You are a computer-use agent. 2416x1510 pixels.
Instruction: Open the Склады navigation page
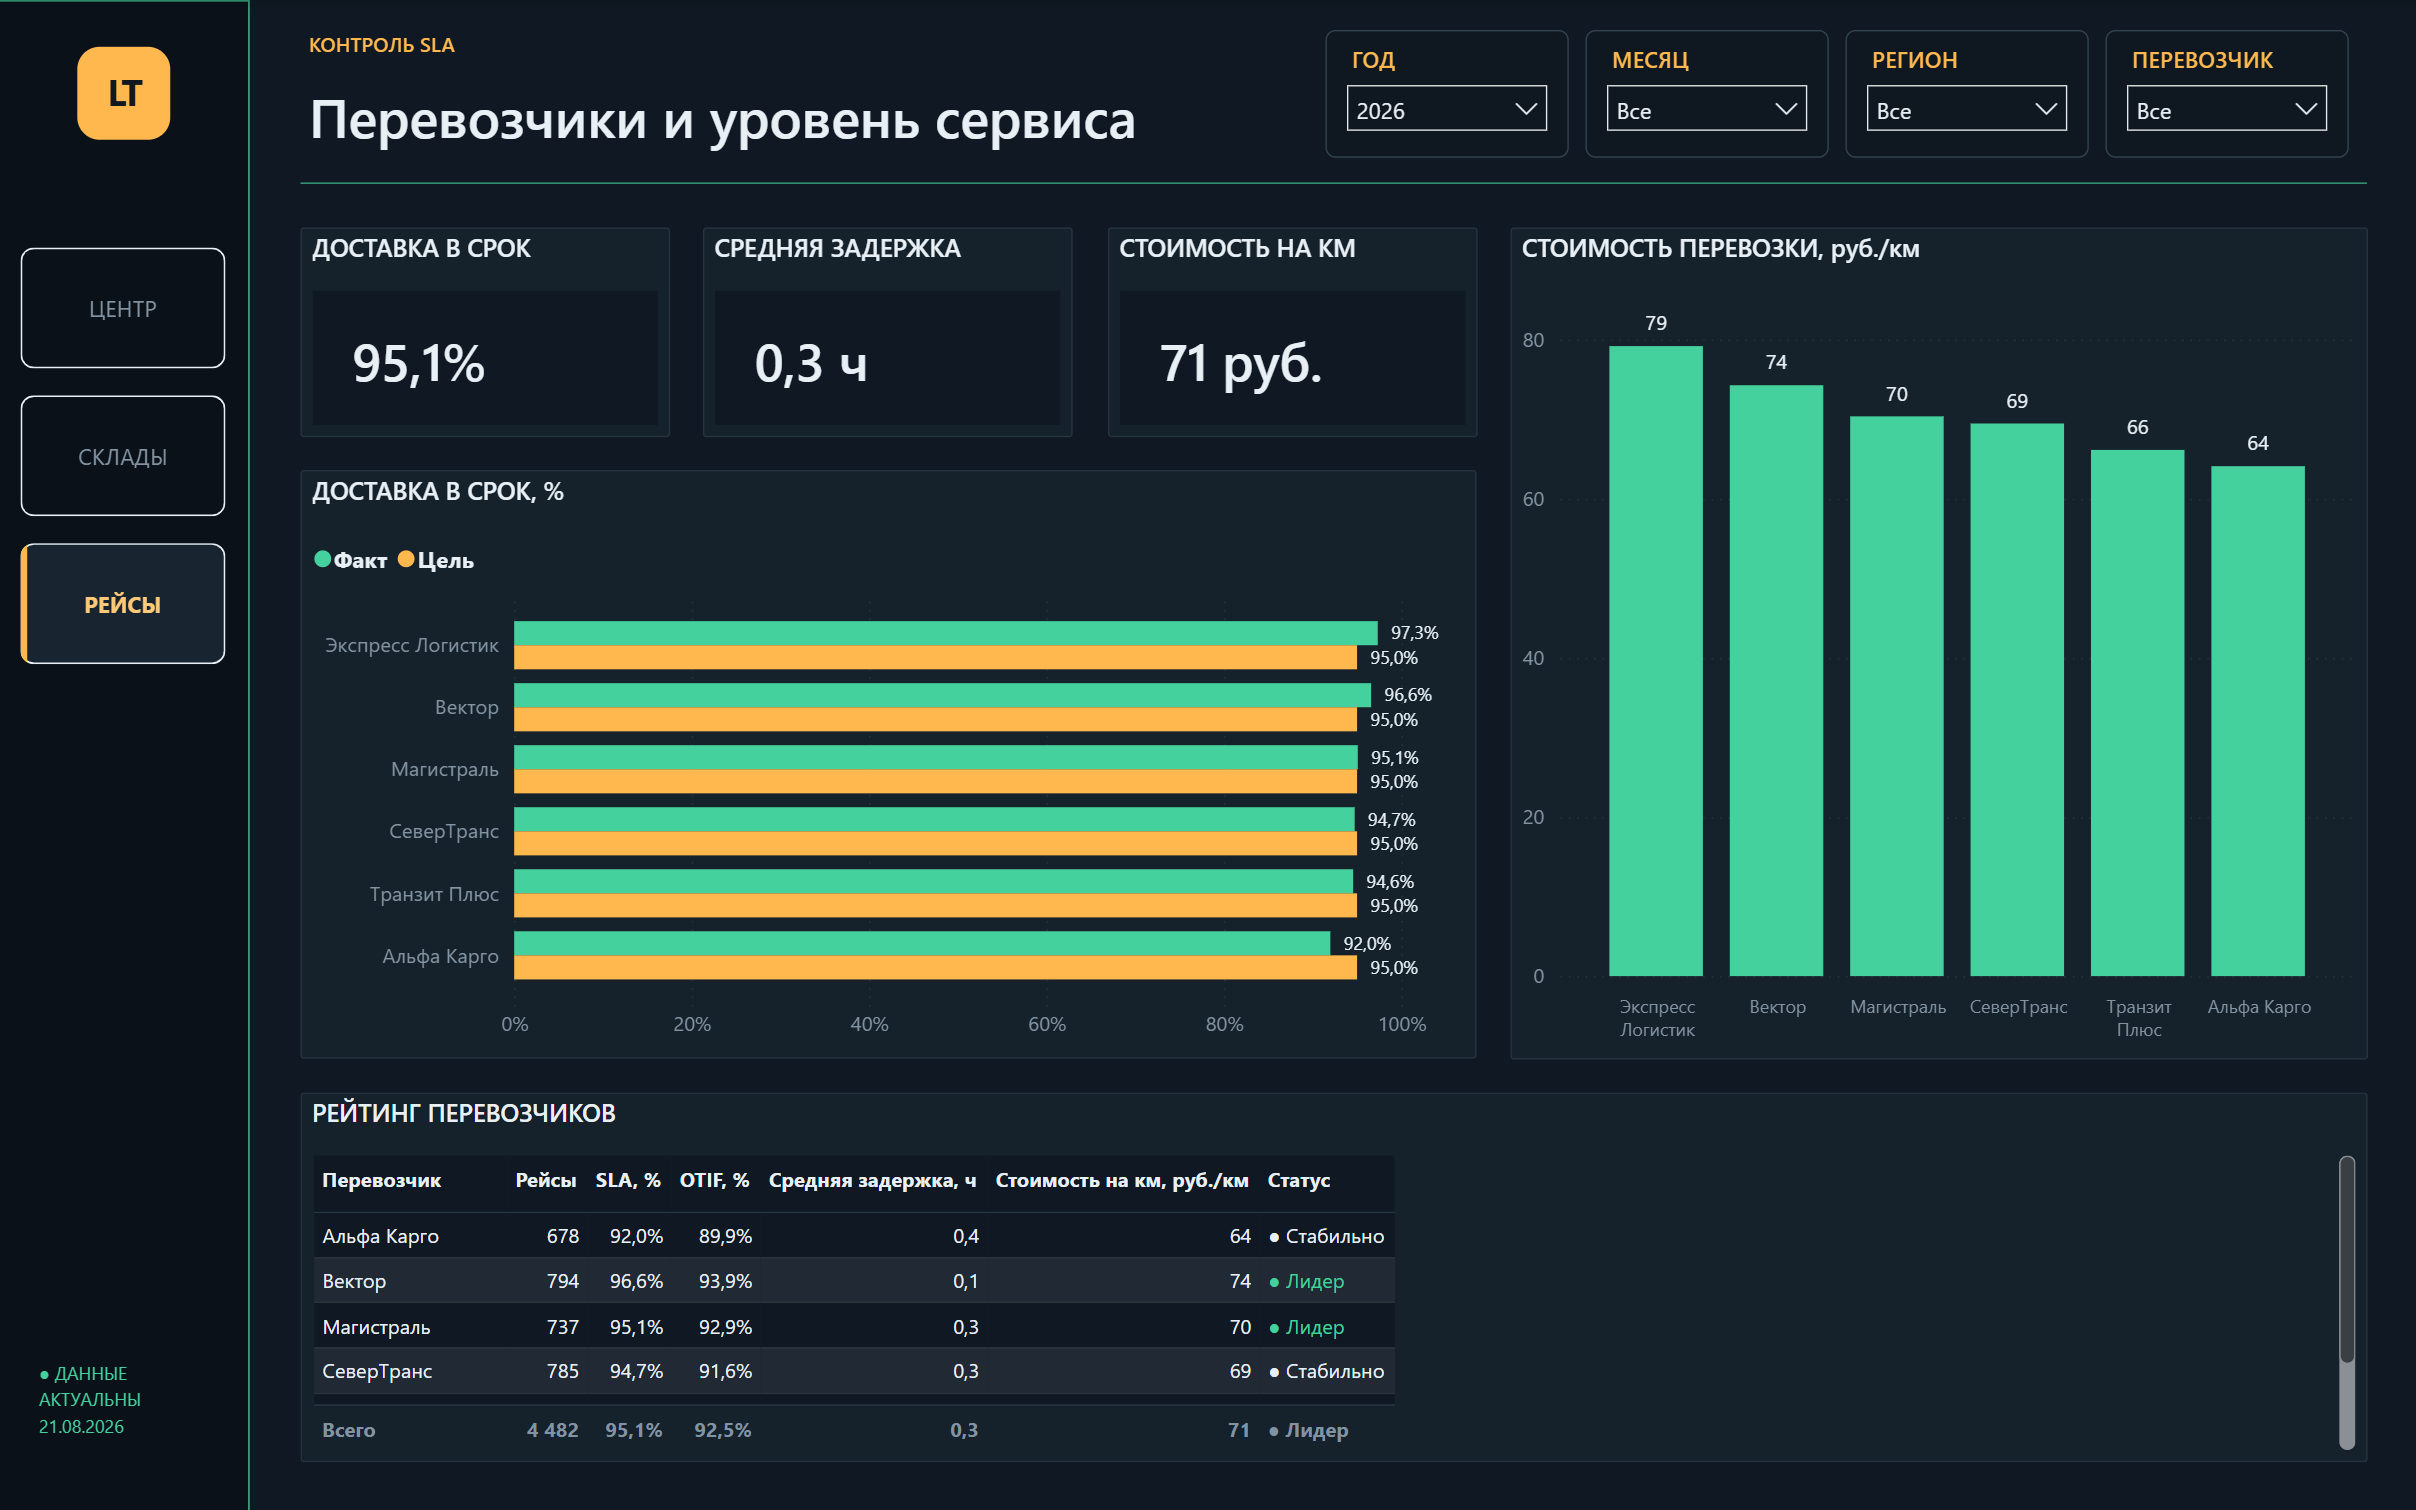coord(123,456)
